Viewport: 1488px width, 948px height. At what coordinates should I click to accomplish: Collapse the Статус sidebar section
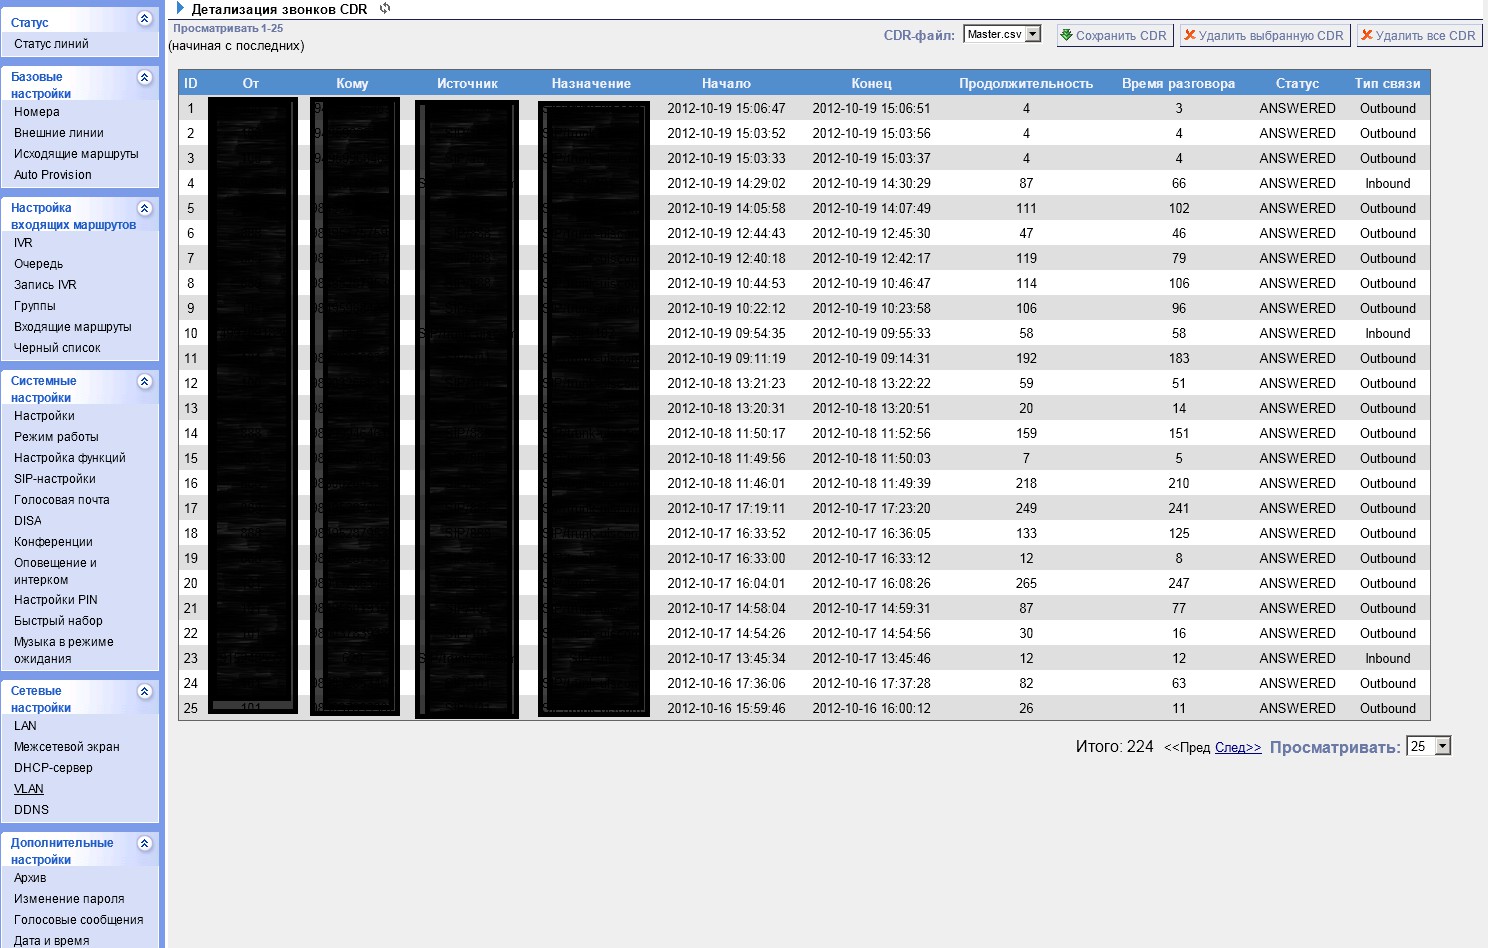coord(145,19)
